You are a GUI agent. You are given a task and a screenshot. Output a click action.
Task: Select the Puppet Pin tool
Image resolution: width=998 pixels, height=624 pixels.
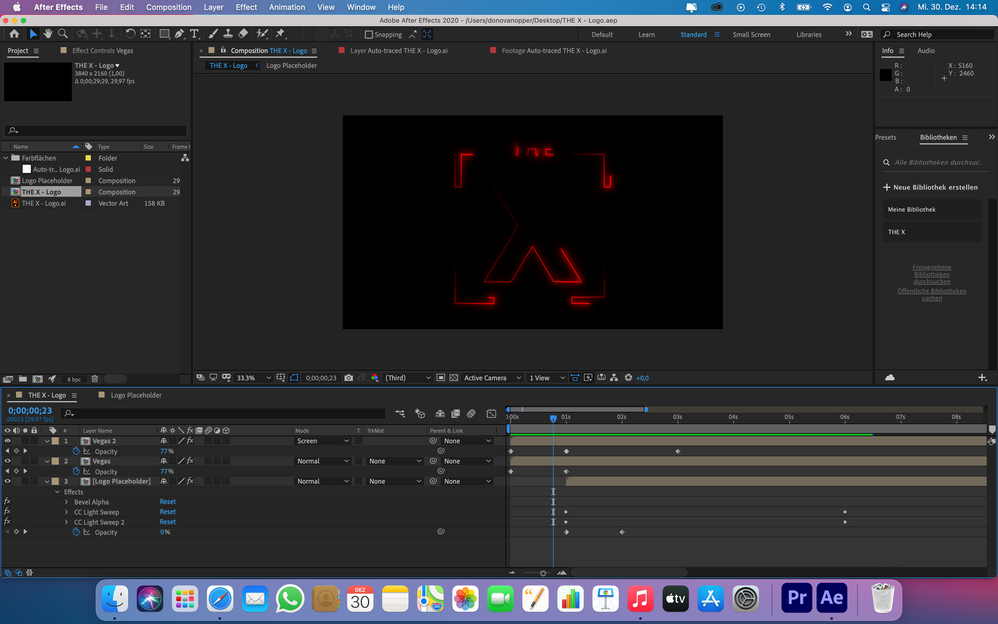[x=280, y=34]
